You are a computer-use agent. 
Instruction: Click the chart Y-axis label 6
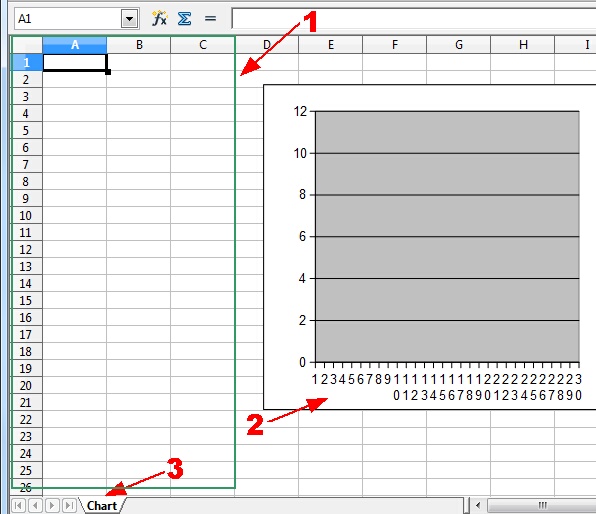pos(303,236)
